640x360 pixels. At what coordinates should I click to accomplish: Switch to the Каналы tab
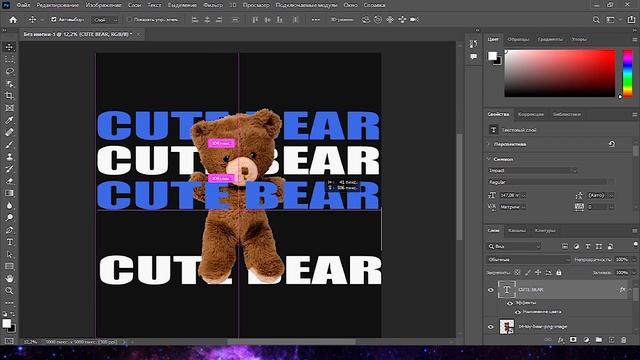click(x=517, y=231)
